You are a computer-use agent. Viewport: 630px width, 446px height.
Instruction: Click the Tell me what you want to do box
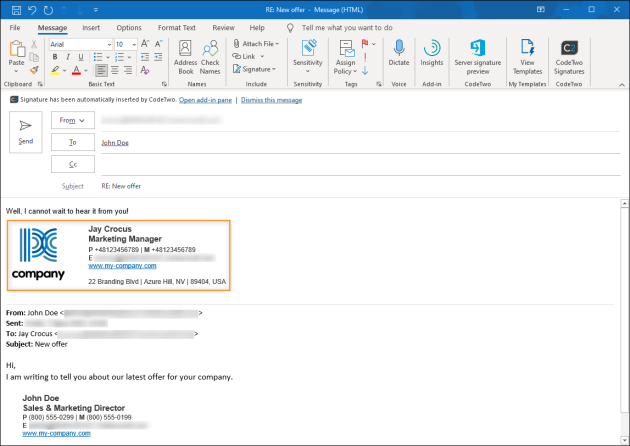(347, 28)
